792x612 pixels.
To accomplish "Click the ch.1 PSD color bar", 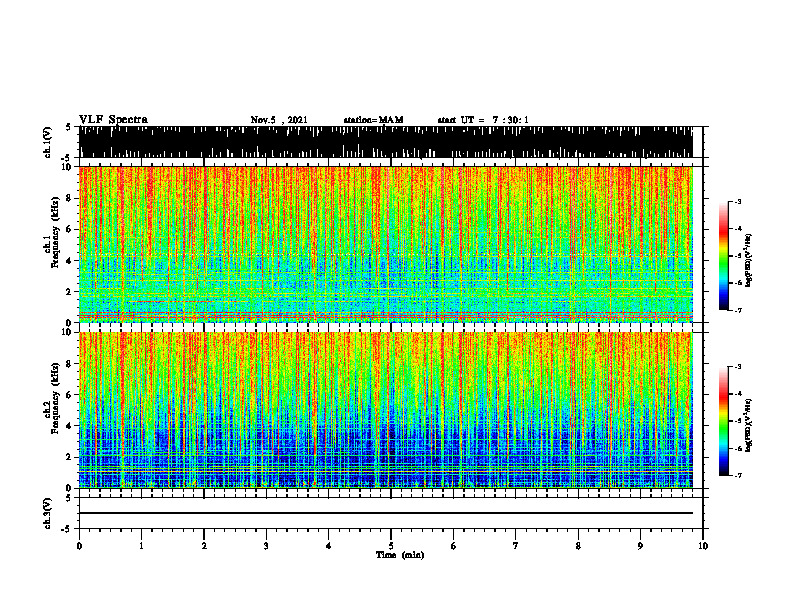I will pos(723,256).
